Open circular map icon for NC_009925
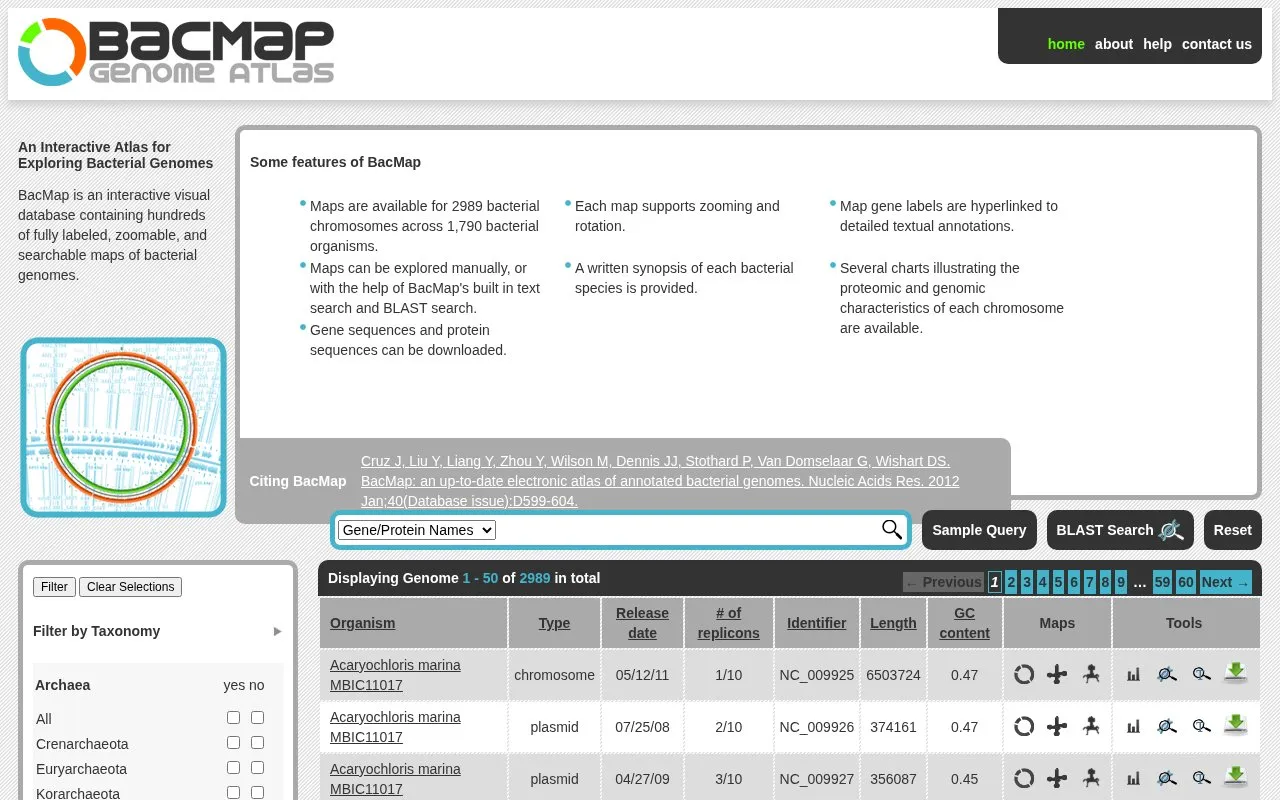The width and height of the screenshot is (1280, 800). point(1024,675)
